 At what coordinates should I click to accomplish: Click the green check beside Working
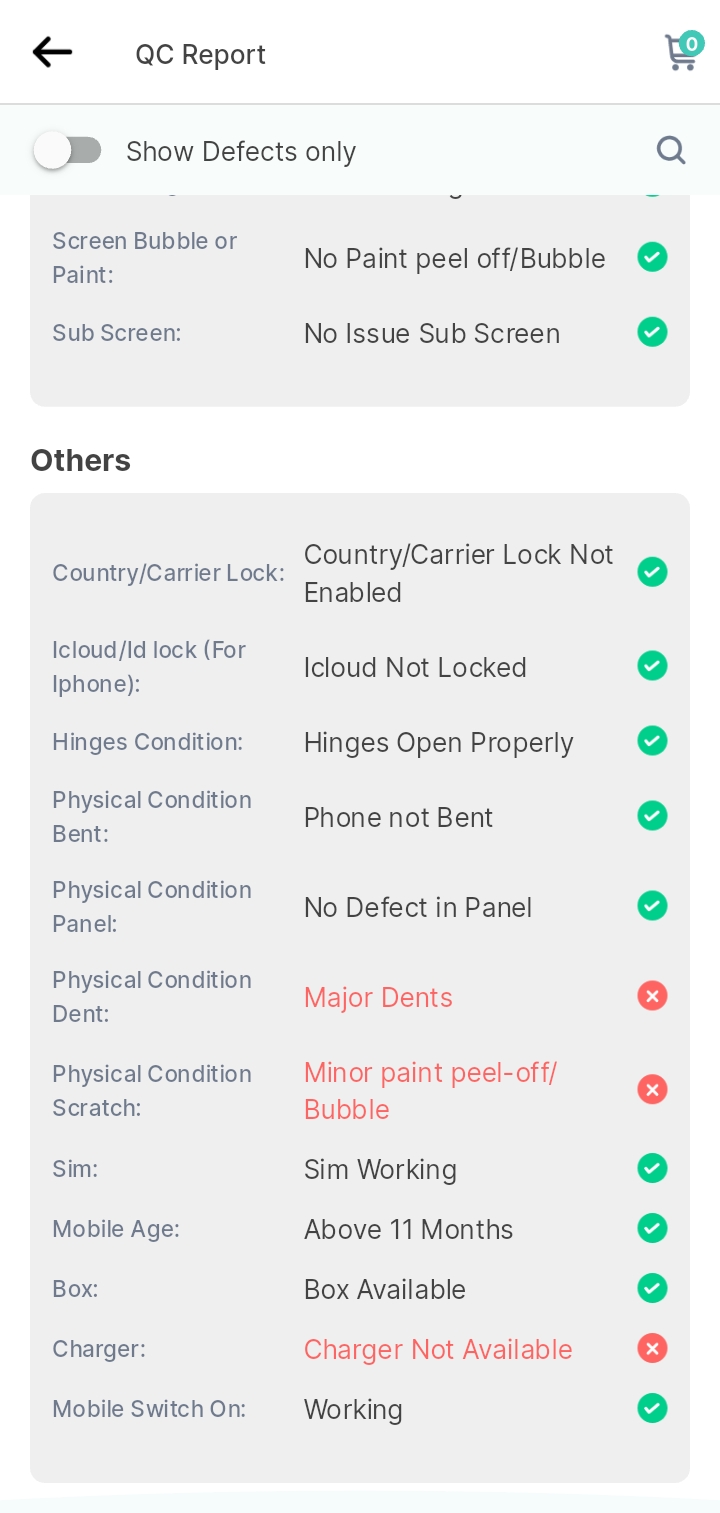tap(652, 1408)
